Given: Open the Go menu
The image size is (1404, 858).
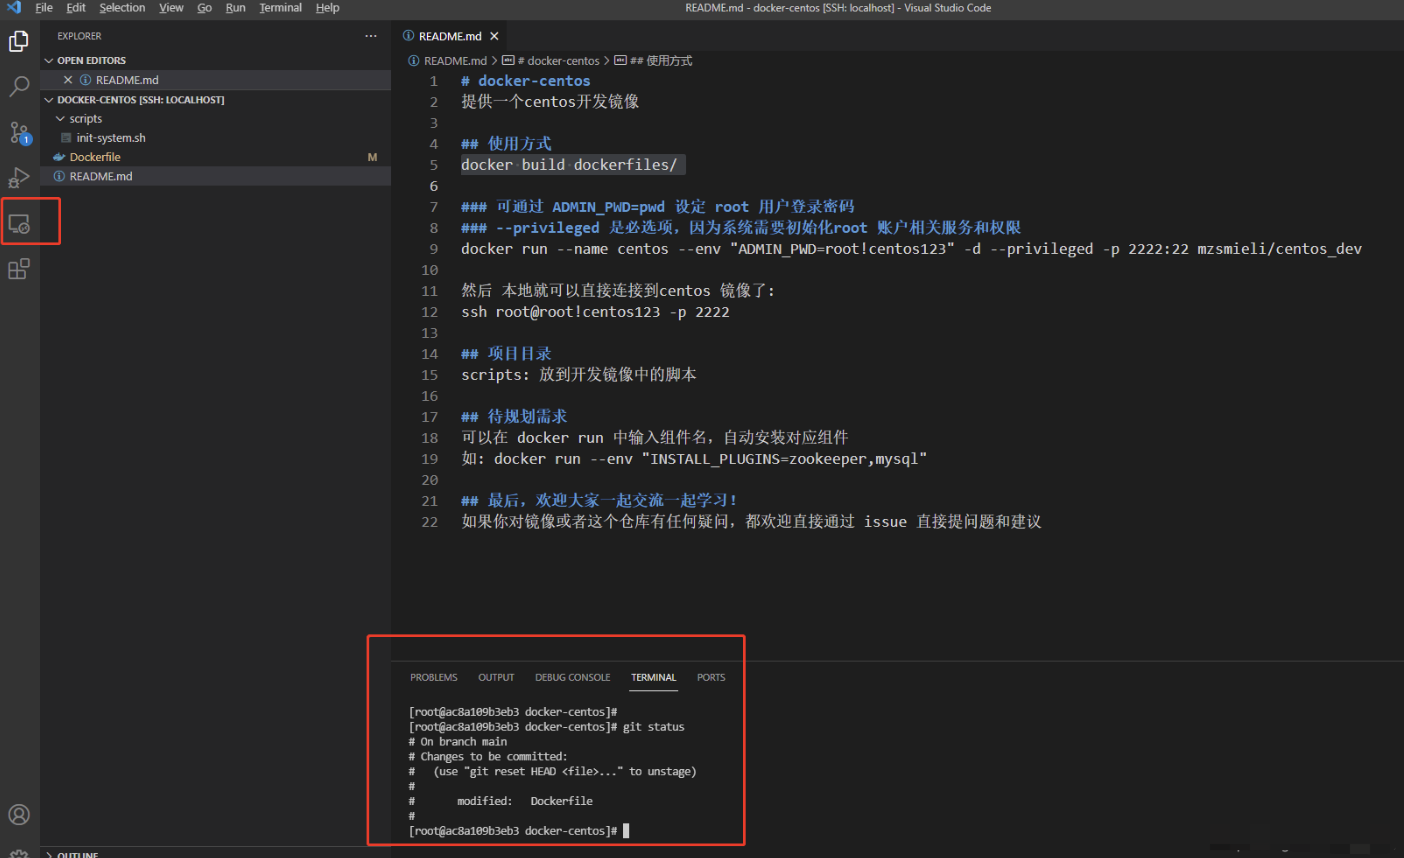Looking at the screenshot, I should [204, 7].
